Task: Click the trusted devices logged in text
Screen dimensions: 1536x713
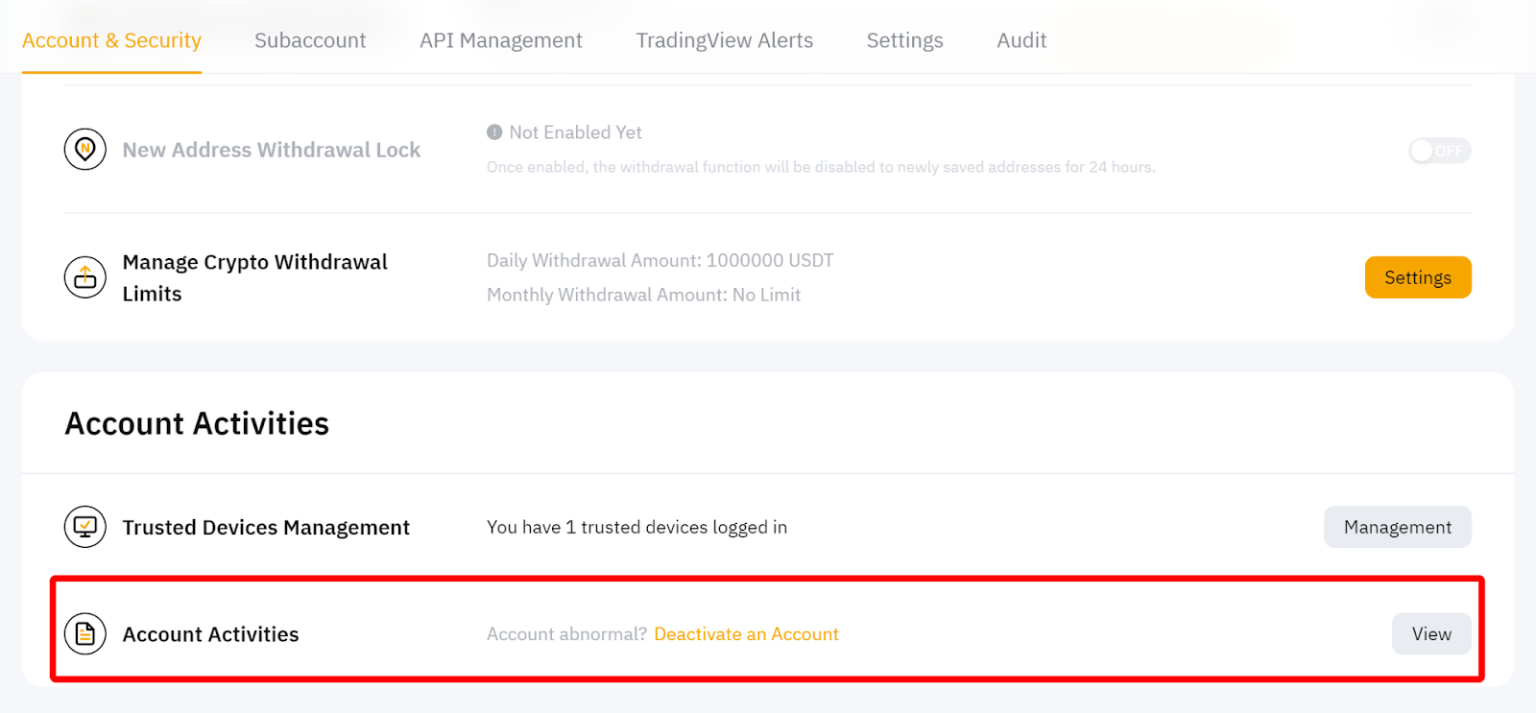Action: (637, 527)
